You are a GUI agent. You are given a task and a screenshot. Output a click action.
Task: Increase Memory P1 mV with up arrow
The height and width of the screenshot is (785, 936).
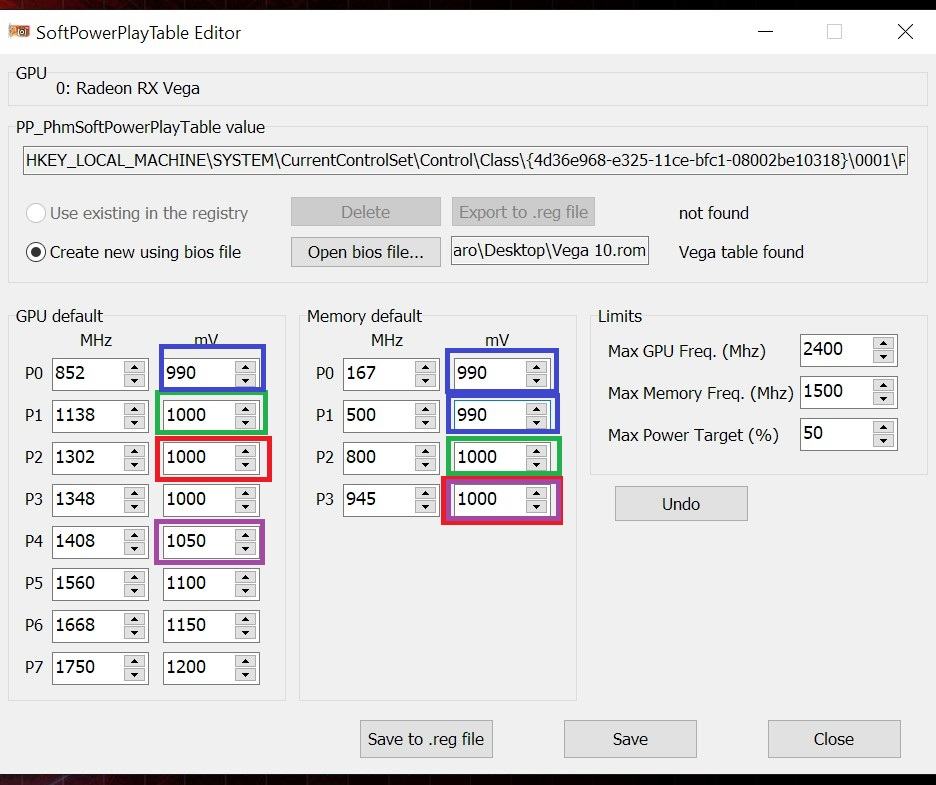tap(537, 409)
